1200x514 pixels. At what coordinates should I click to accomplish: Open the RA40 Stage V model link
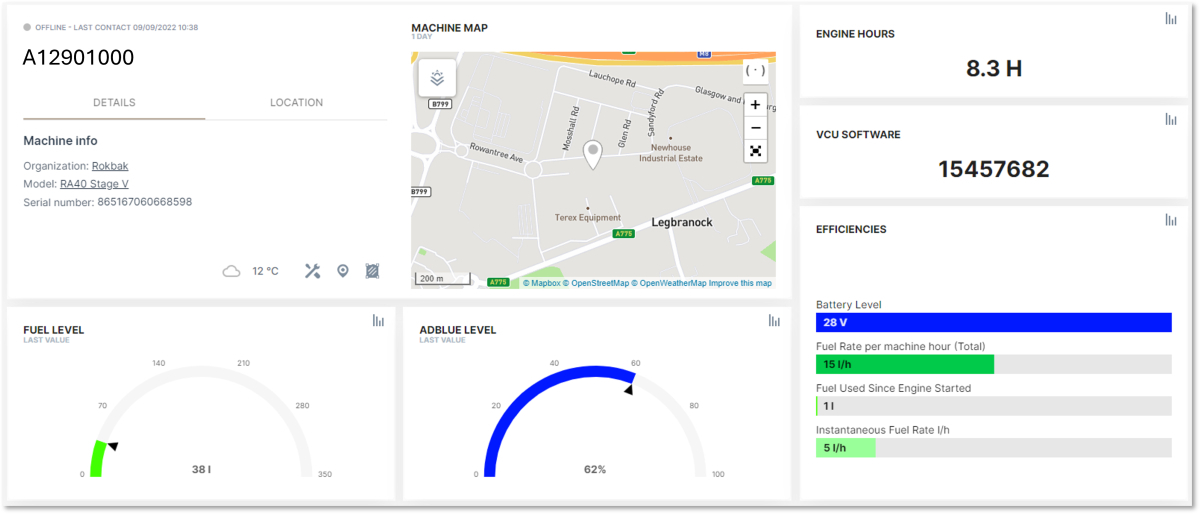pyautogui.click(x=94, y=184)
